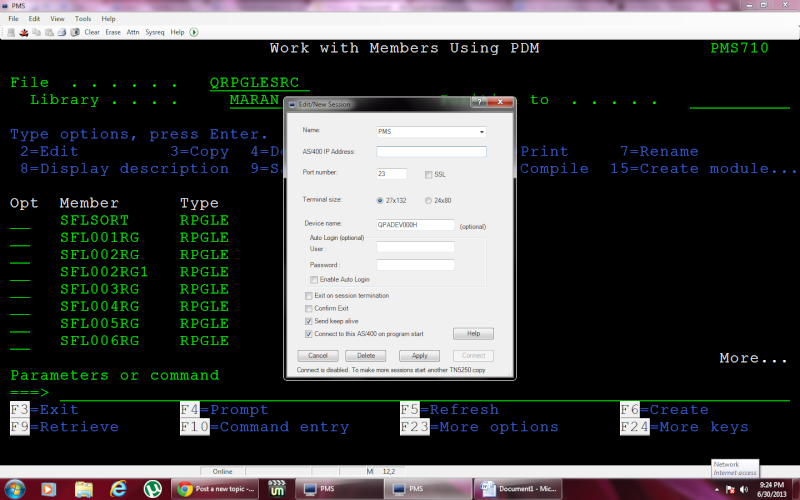Click the dialog Help button
The image size is (800, 500).
pyautogui.click(x=473, y=334)
